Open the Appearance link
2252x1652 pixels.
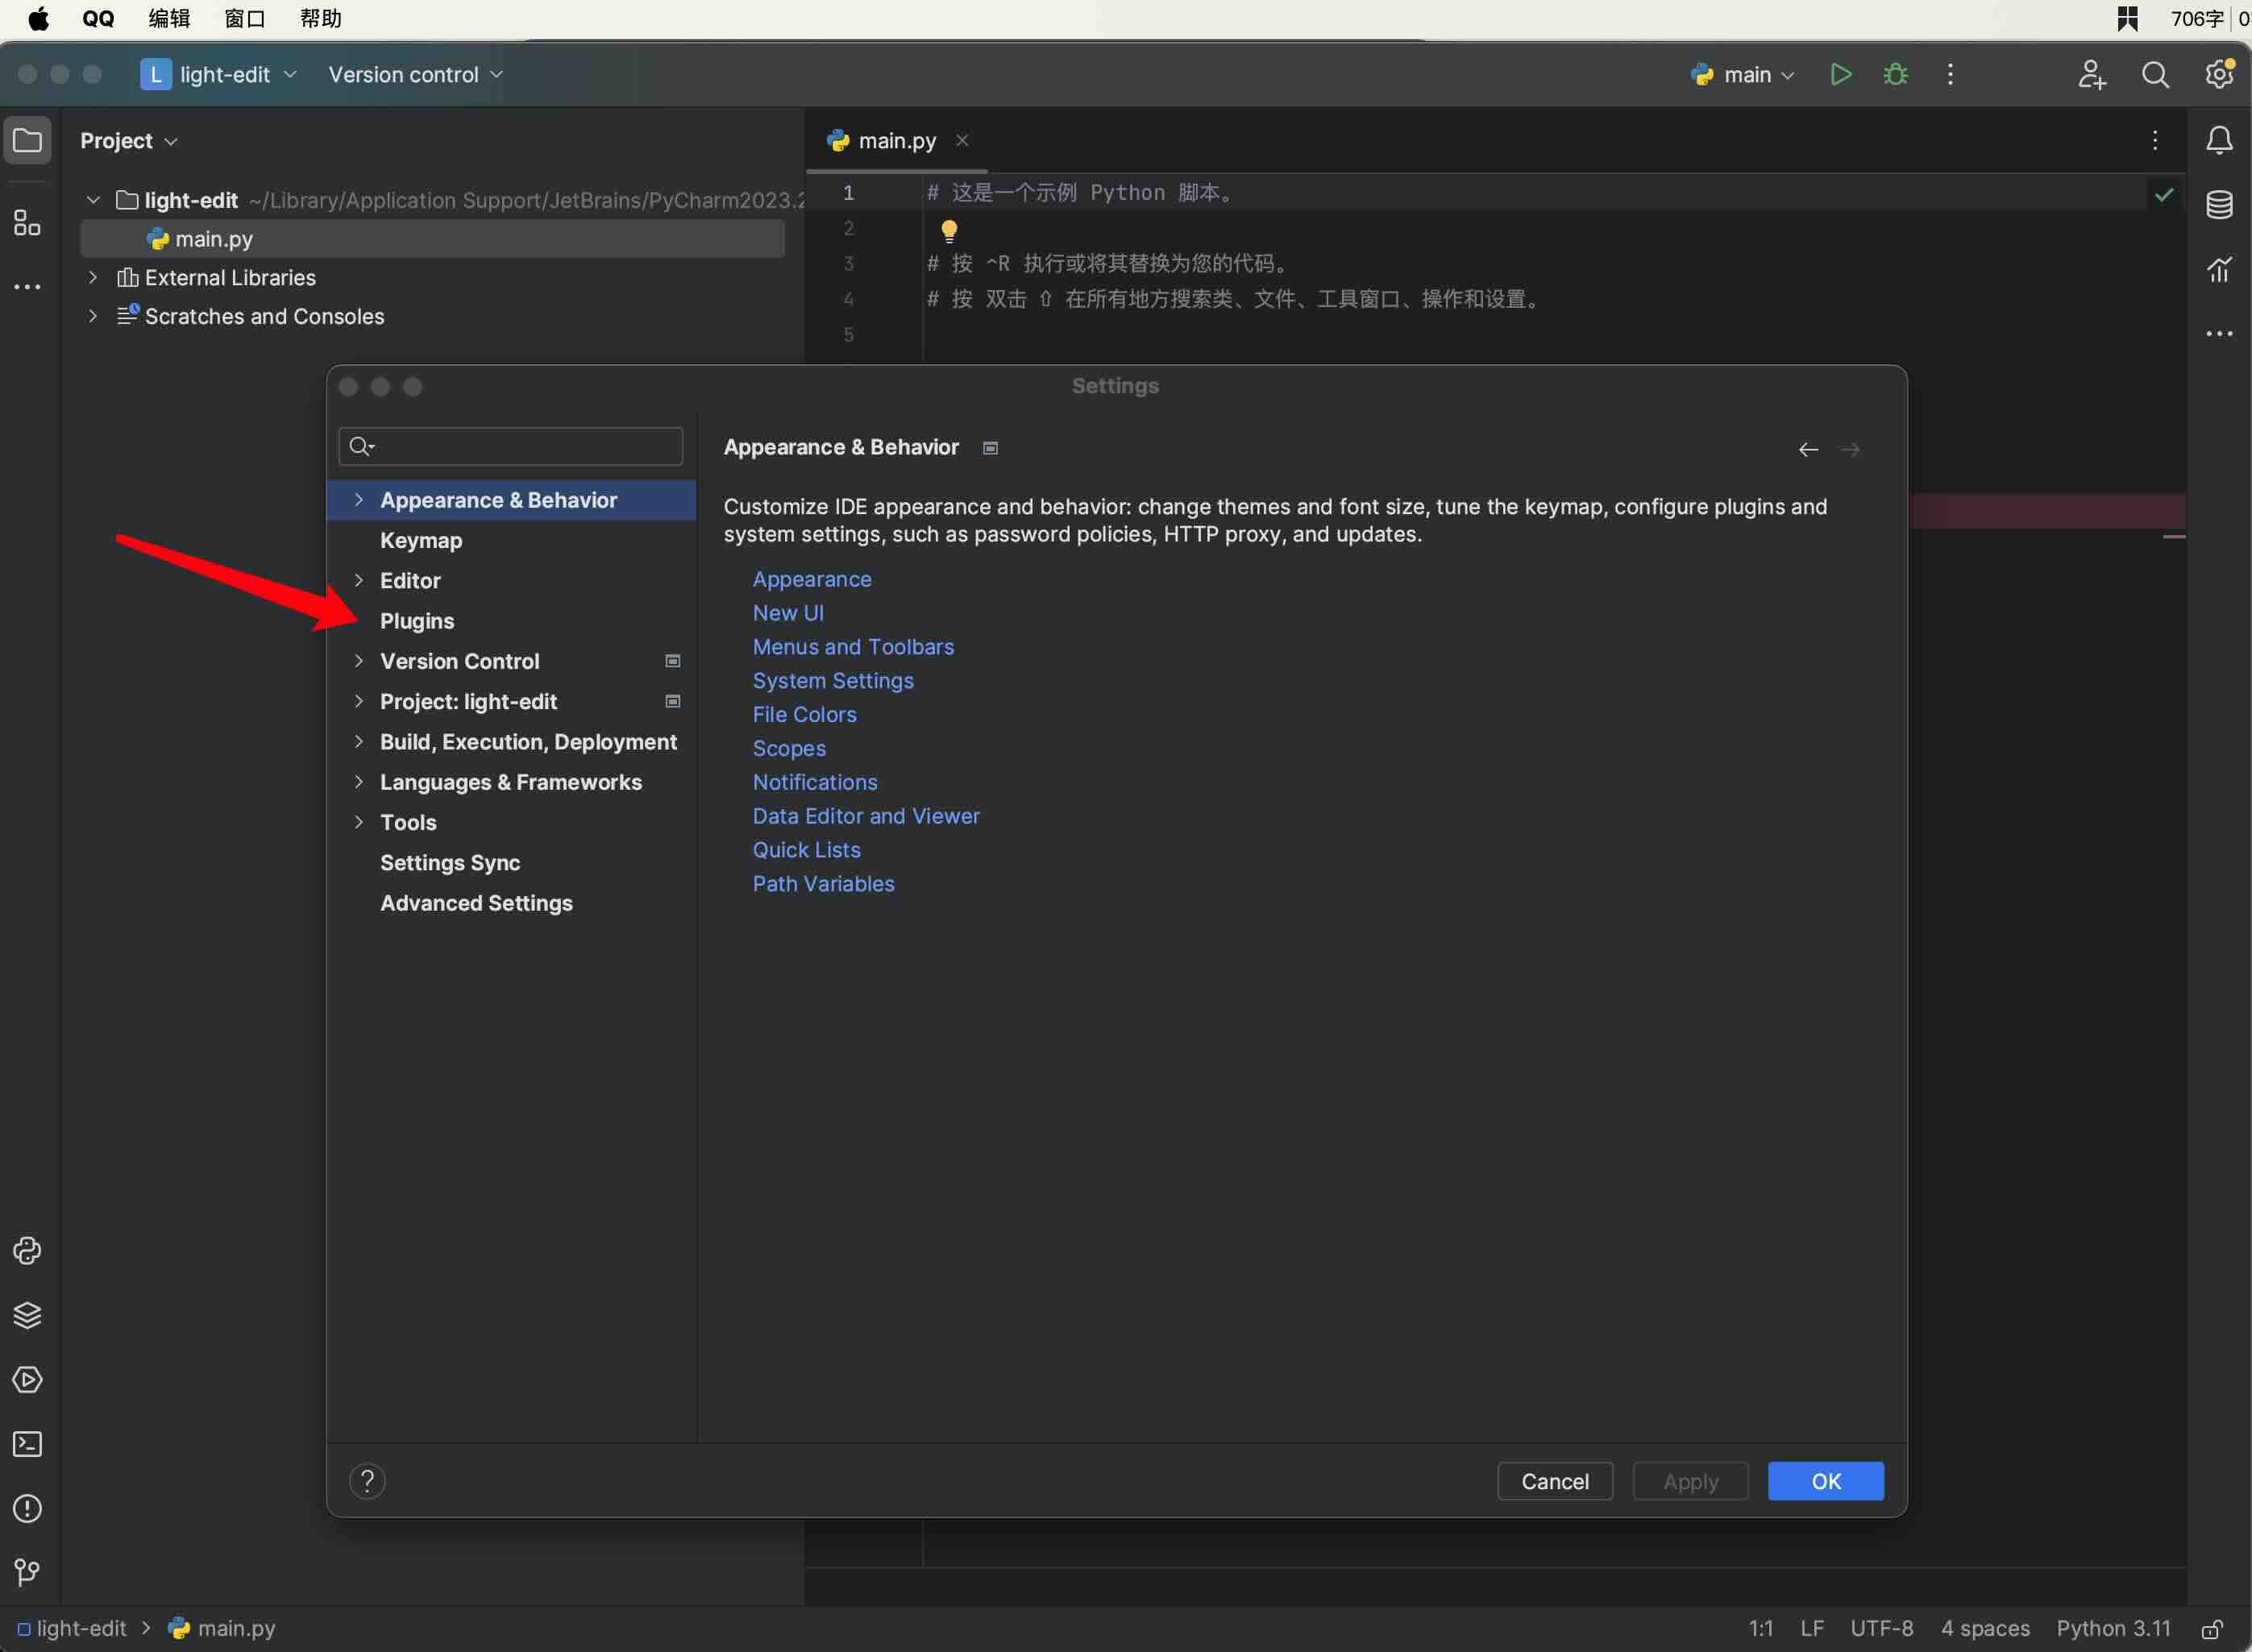811,579
